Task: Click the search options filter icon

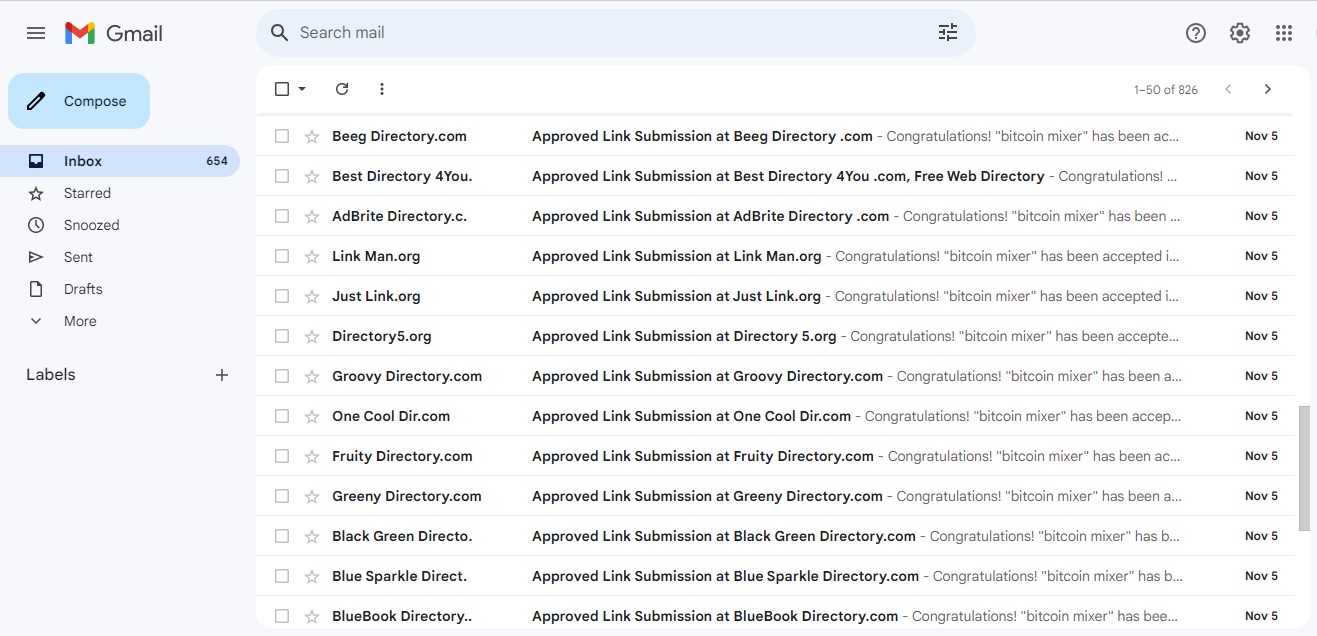Action: click(x=948, y=33)
